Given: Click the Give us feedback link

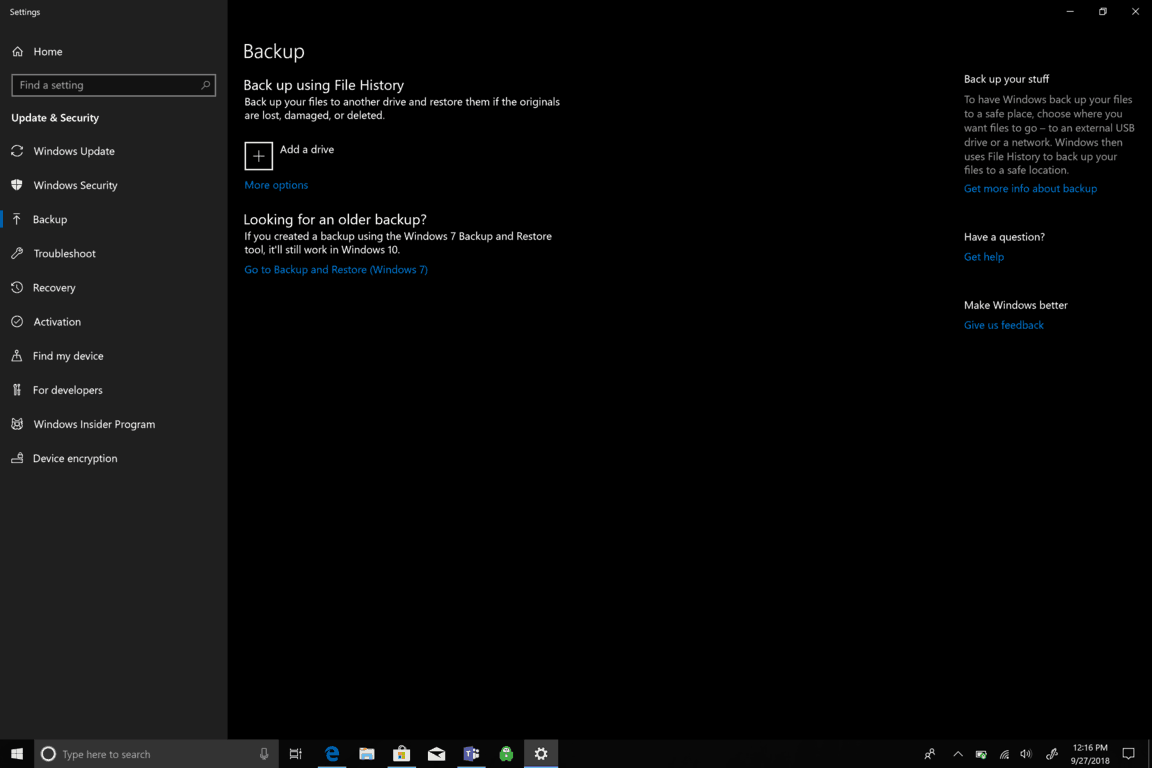Looking at the screenshot, I should pyautogui.click(x=1004, y=326).
